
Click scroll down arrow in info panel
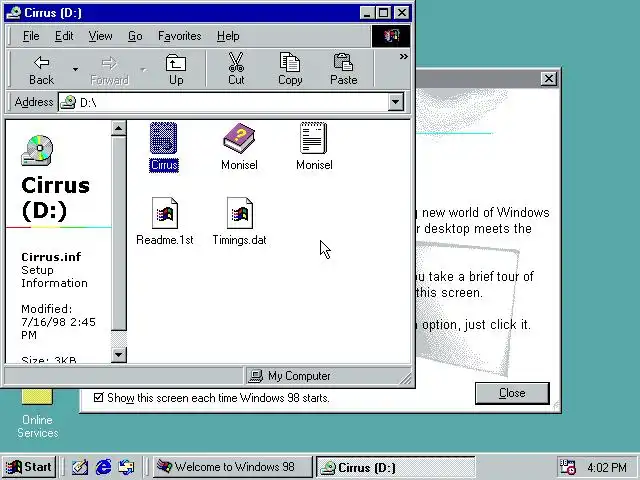pyautogui.click(x=119, y=354)
